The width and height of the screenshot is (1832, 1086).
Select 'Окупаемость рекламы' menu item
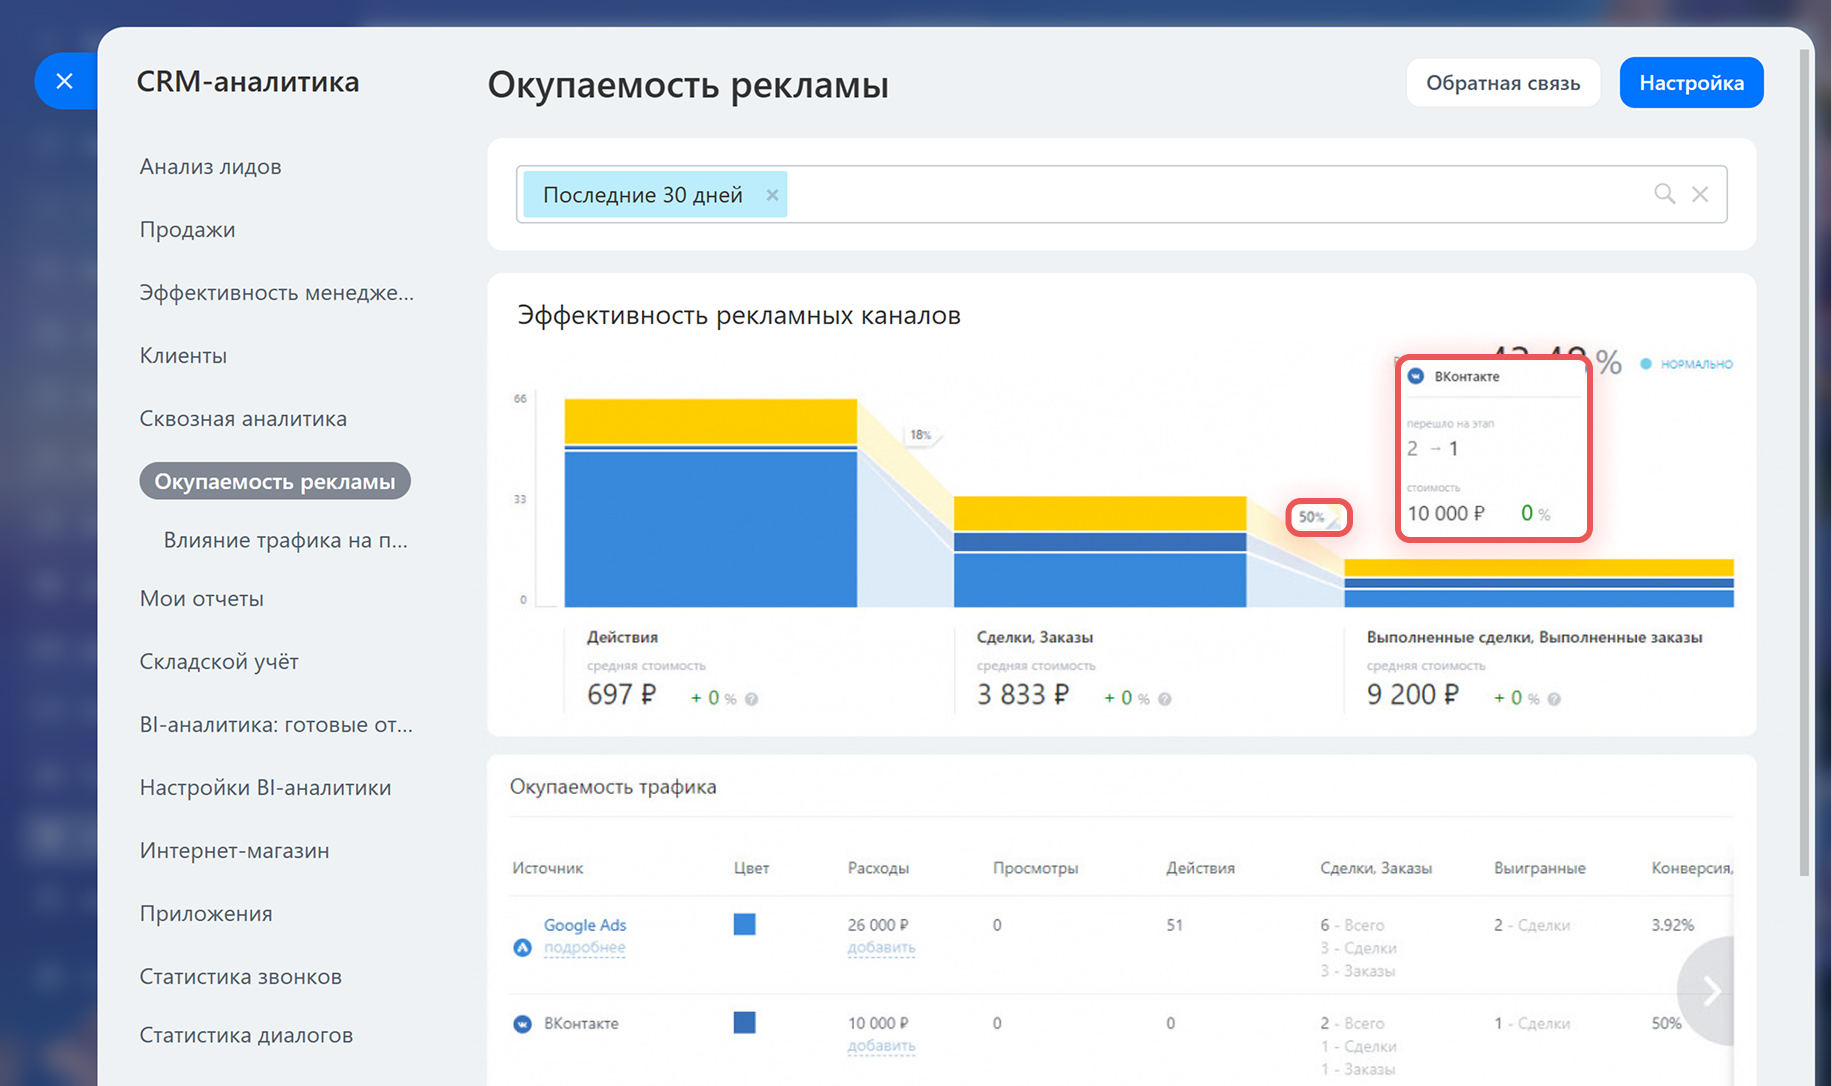[x=275, y=481]
